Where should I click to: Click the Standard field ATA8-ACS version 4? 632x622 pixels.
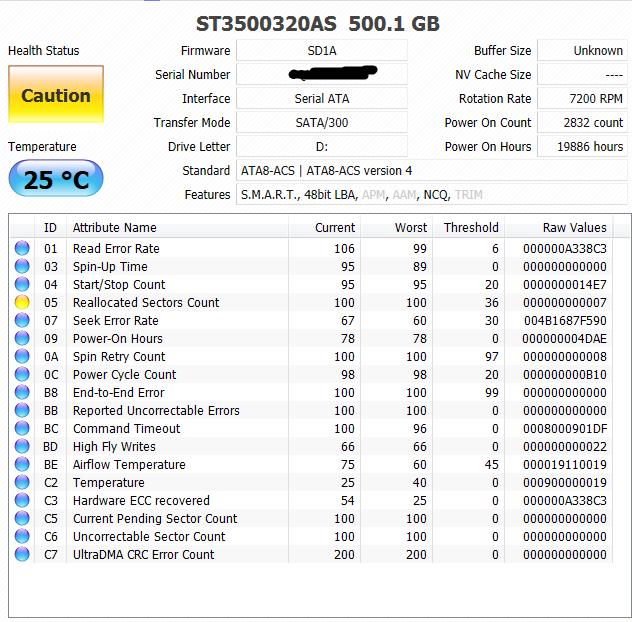tap(432, 171)
